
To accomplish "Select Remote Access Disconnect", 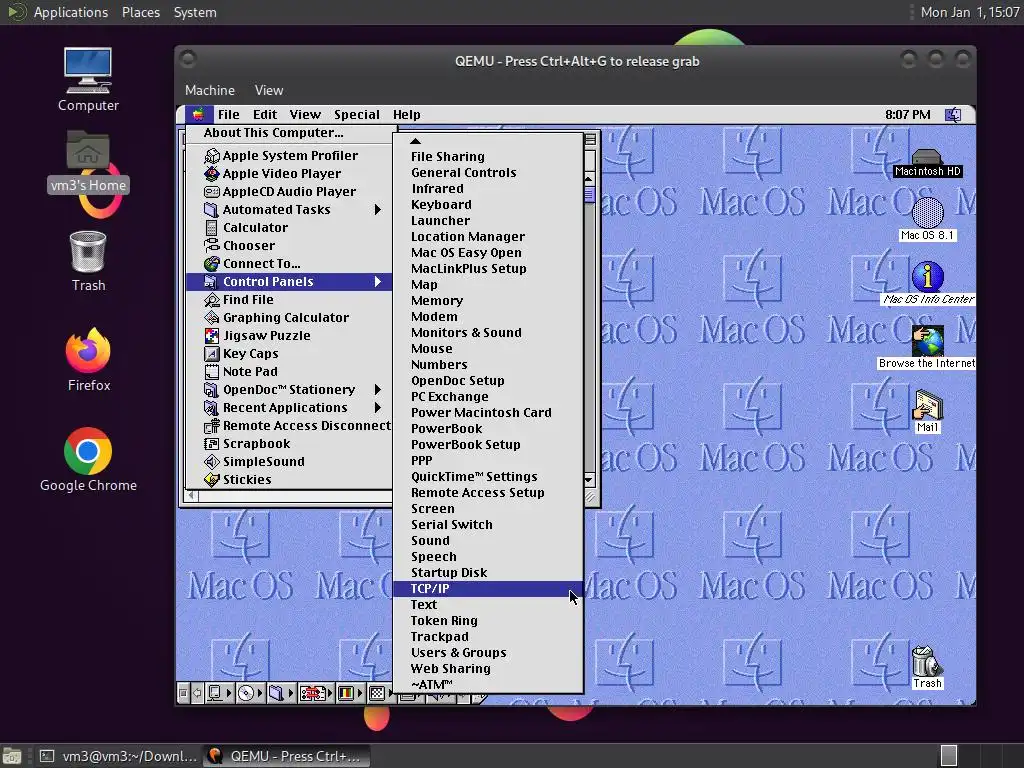I will 298,425.
